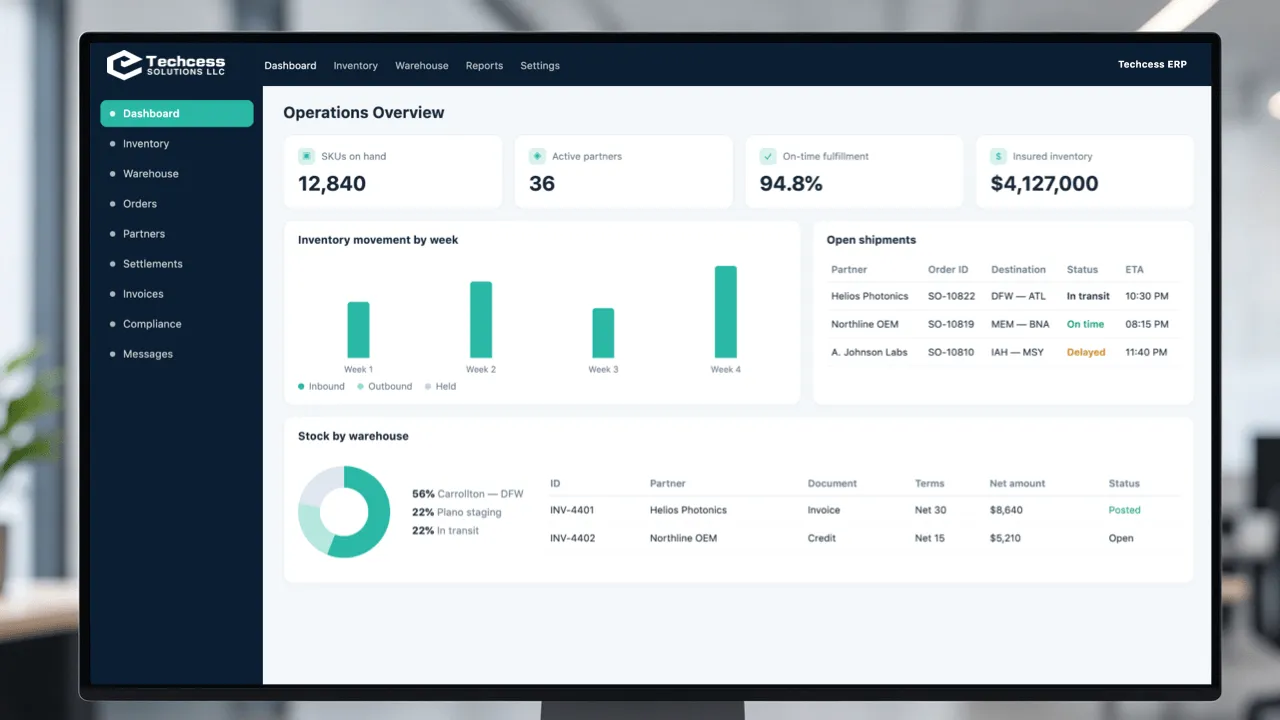Click the Active partners card icon
The width and height of the screenshot is (1280, 720).
[537, 156]
